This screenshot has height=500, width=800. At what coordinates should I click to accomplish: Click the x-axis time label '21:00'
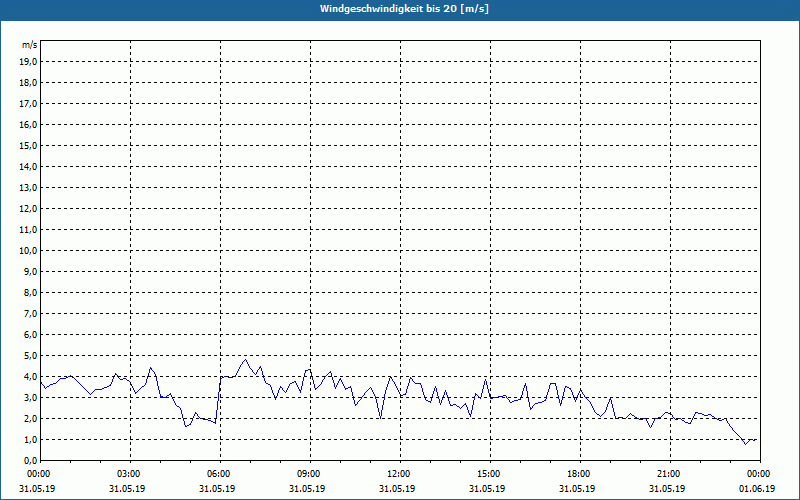point(670,474)
